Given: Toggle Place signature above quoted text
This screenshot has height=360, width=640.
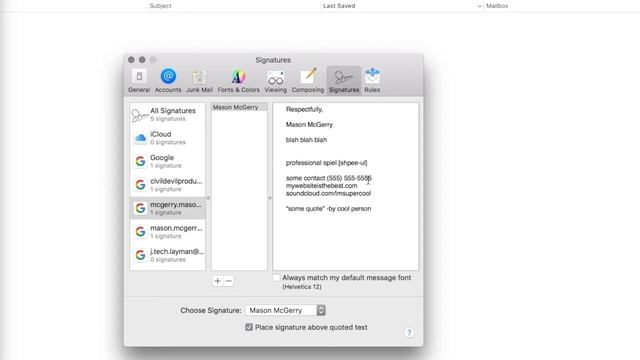Looking at the screenshot, I should 249,327.
